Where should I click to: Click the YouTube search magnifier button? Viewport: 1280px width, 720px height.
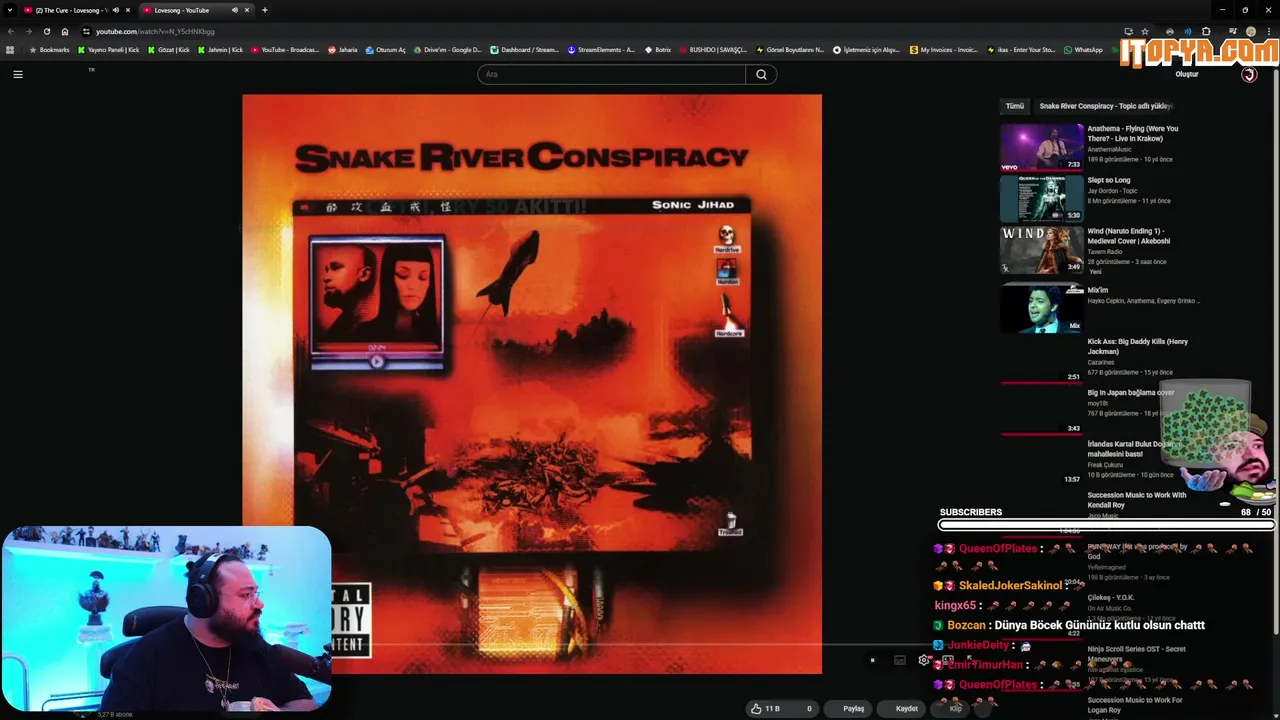click(x=761, y=74)
